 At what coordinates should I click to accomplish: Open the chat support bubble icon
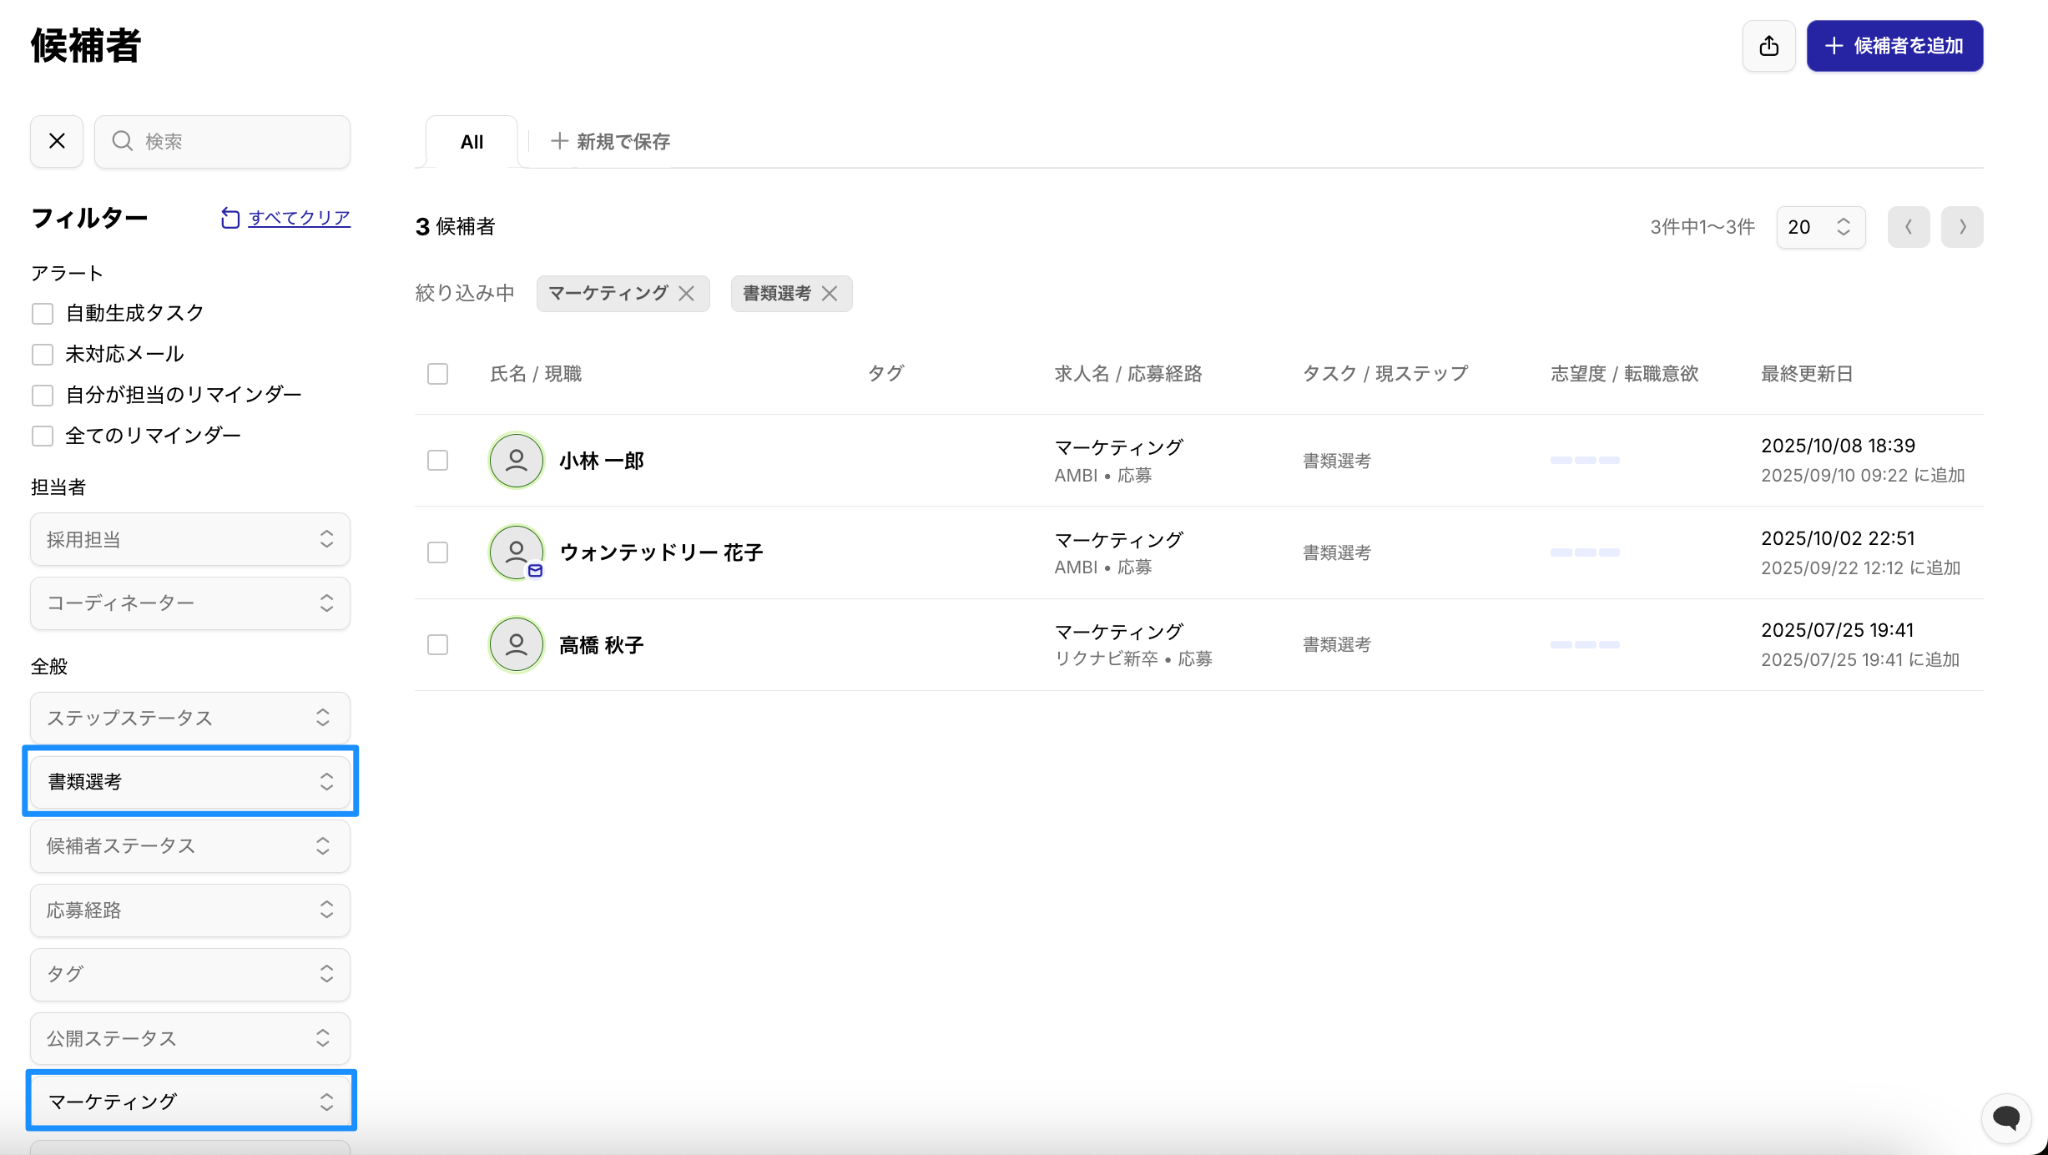pos(2005,1117)
